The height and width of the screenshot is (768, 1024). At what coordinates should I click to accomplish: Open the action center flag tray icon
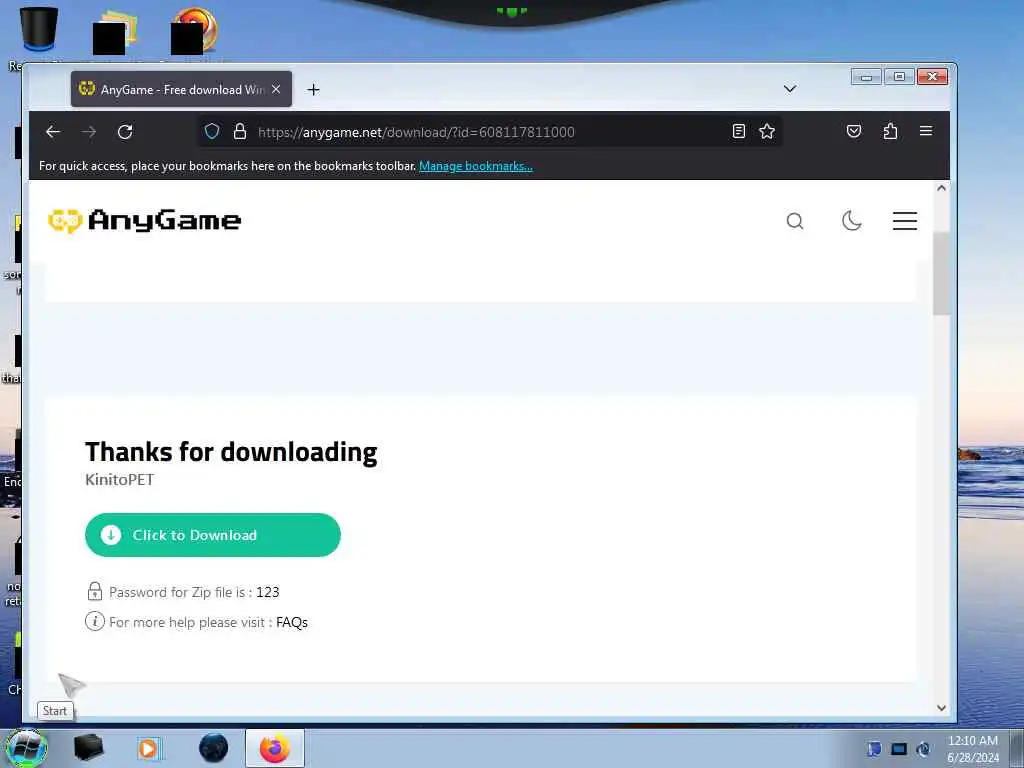(x=874, y=749)
